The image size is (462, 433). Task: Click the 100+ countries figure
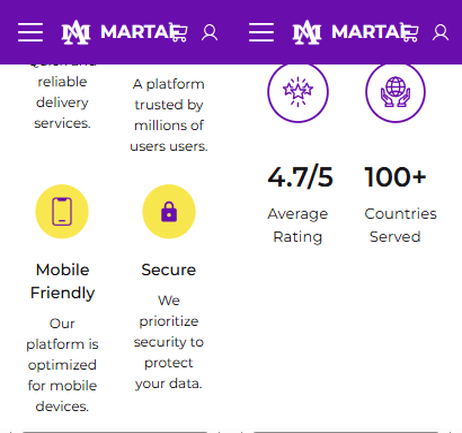click(x=395, y=177)
